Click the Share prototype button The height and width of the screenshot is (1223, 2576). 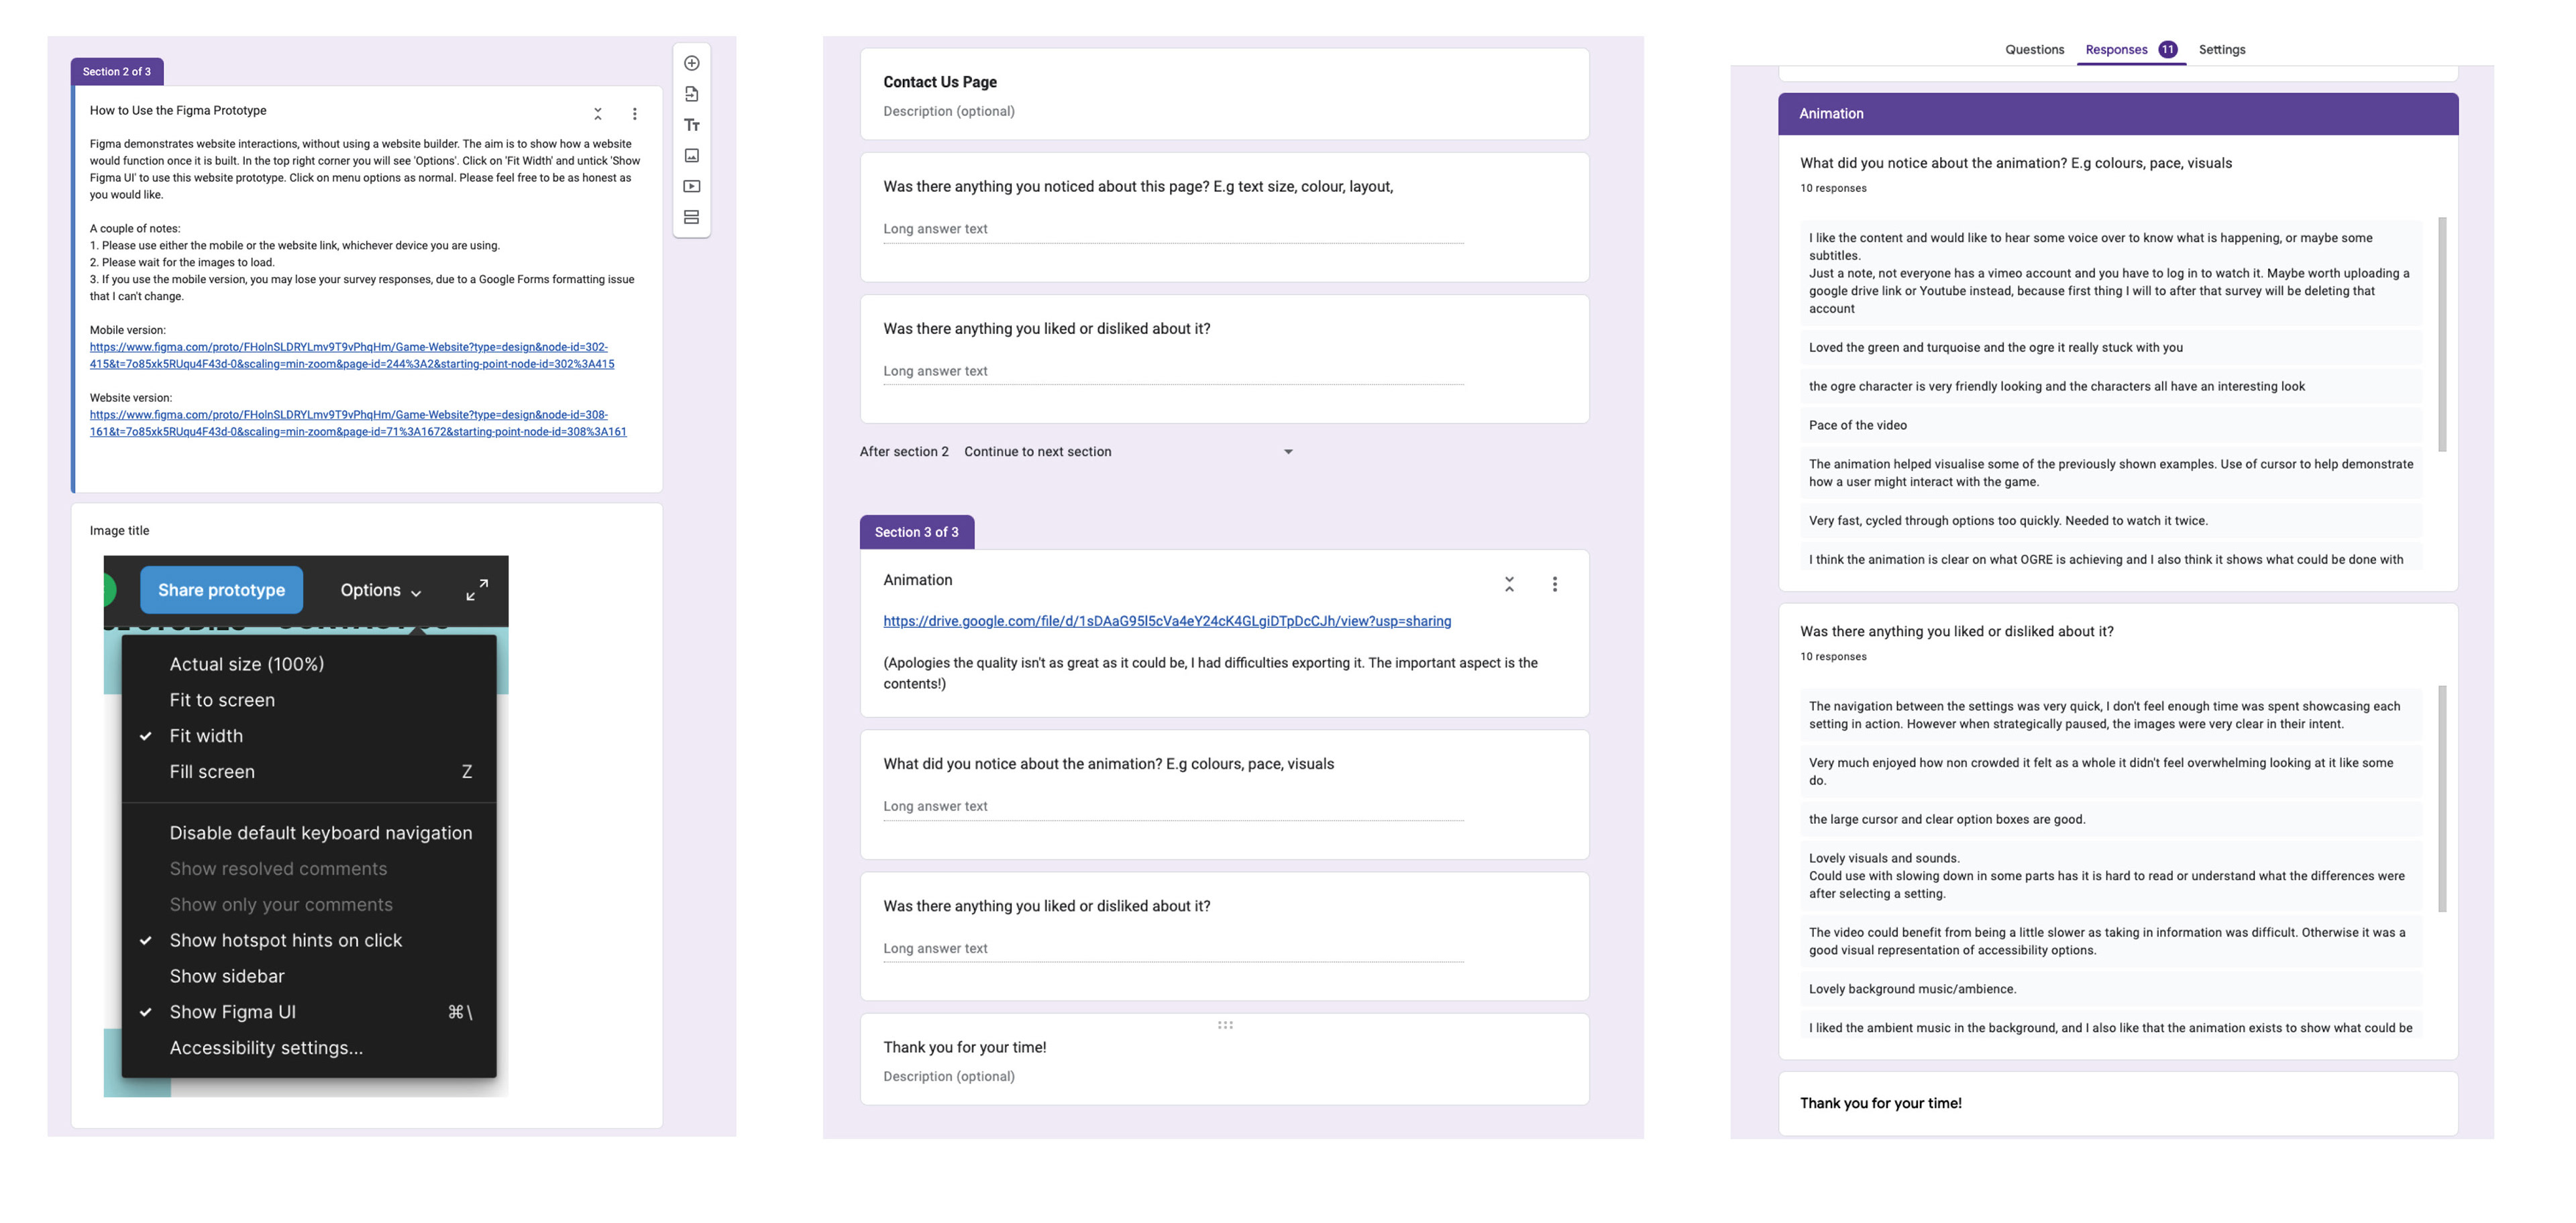tap(221, 590)
